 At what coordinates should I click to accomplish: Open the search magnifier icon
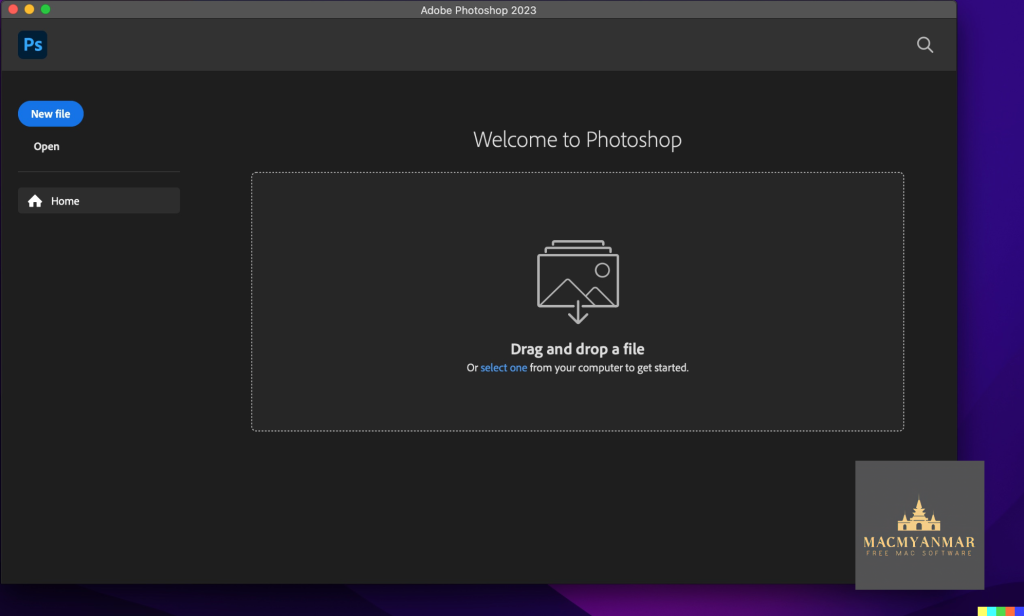pos(925,44)
